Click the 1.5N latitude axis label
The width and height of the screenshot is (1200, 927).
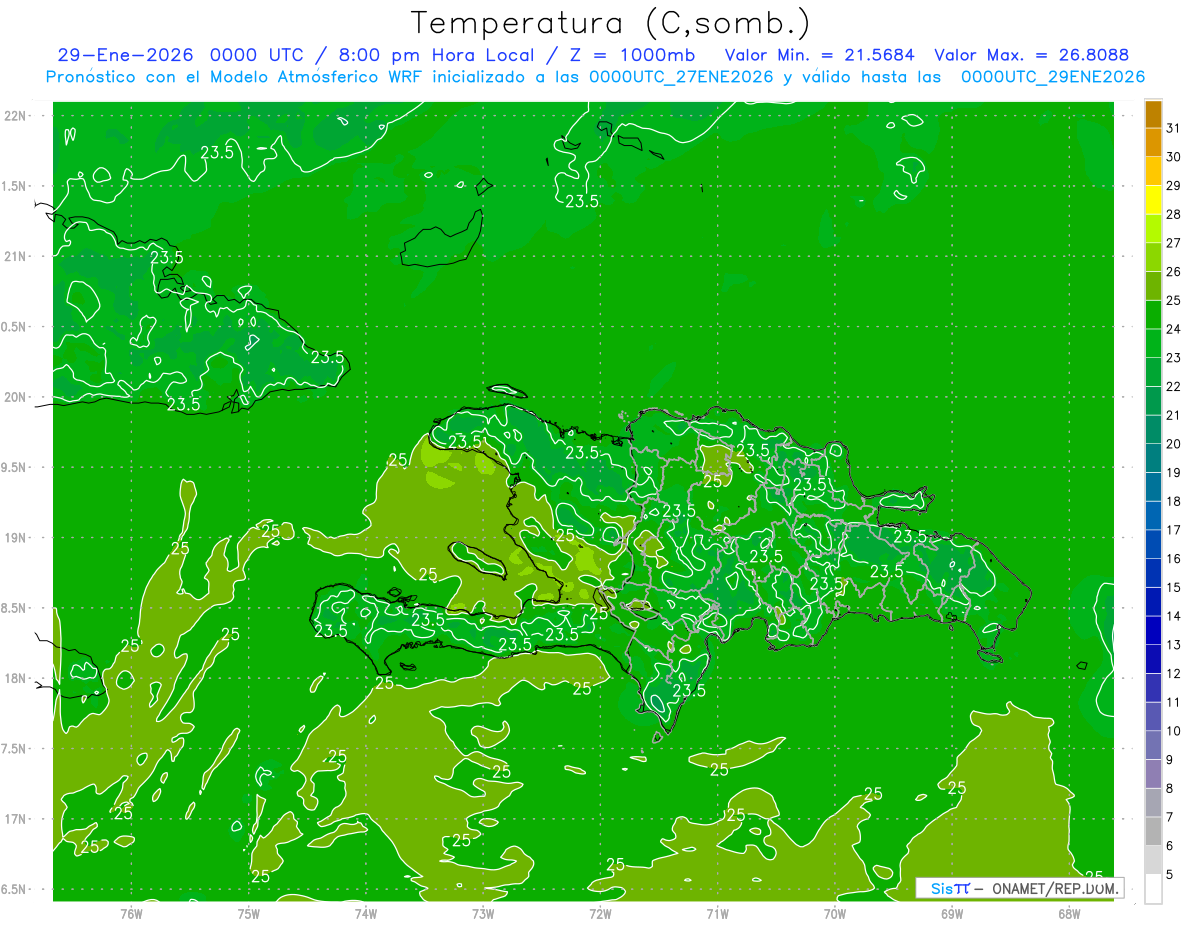15,186
